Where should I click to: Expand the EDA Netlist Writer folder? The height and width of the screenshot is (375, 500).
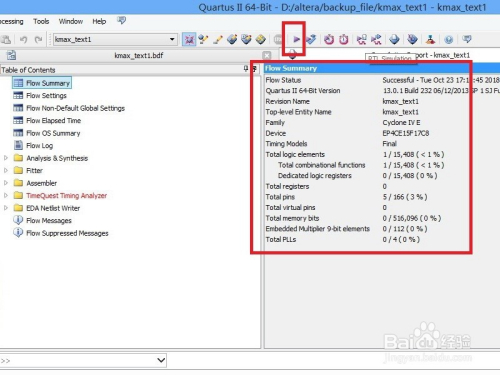click(x=6, y=208)
